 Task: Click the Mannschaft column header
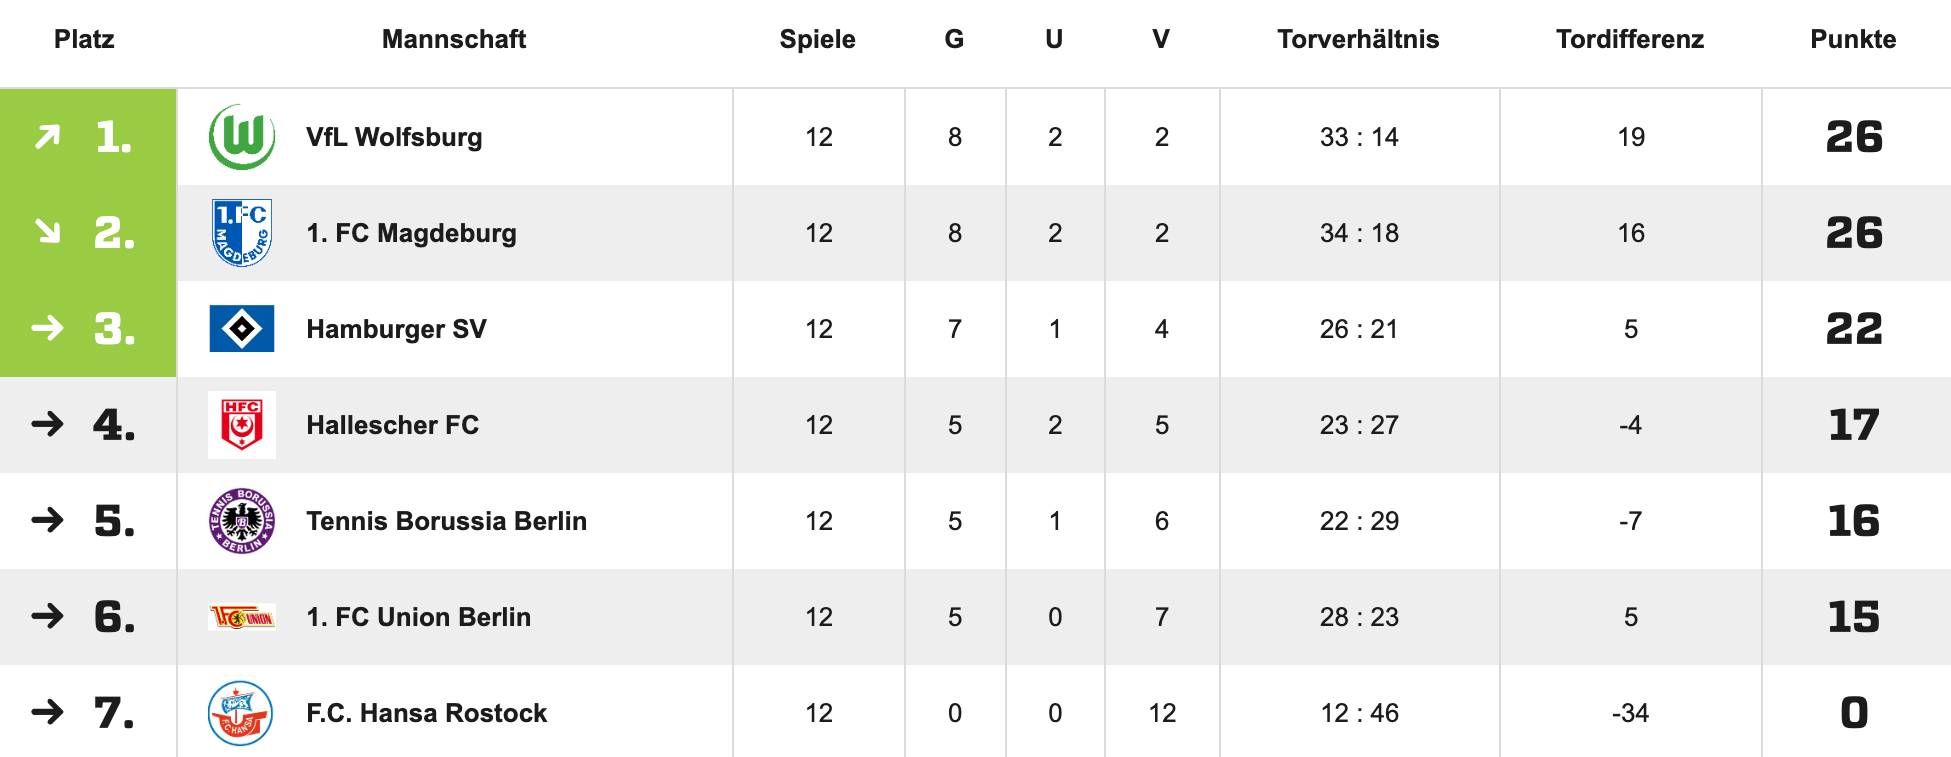coord(454,39)
